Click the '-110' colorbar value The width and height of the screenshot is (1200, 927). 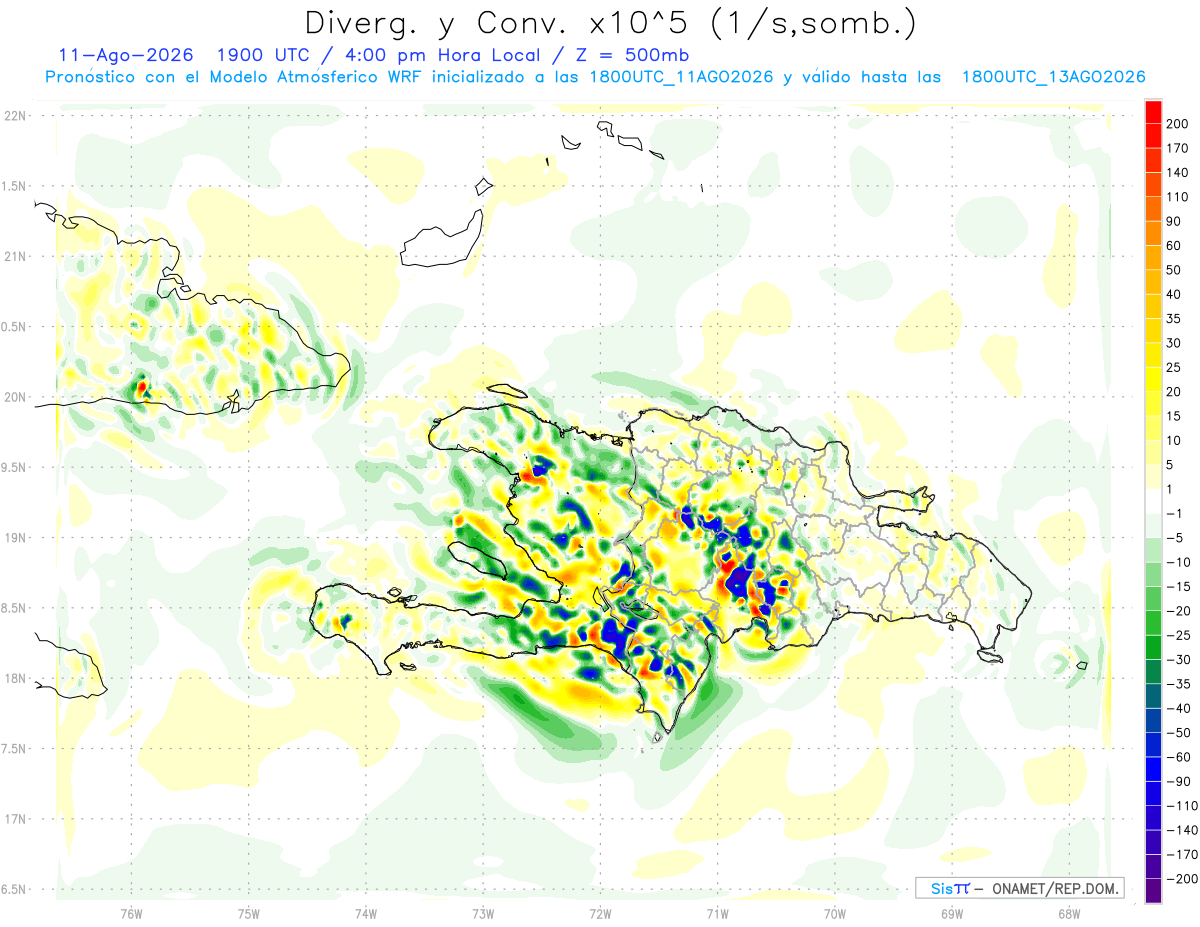(1181, 808)
